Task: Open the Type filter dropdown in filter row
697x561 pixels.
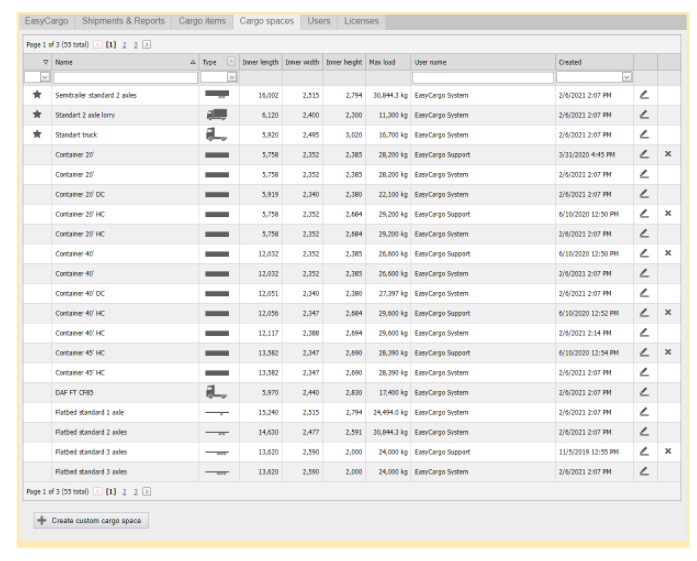Action: pos(232,77)
